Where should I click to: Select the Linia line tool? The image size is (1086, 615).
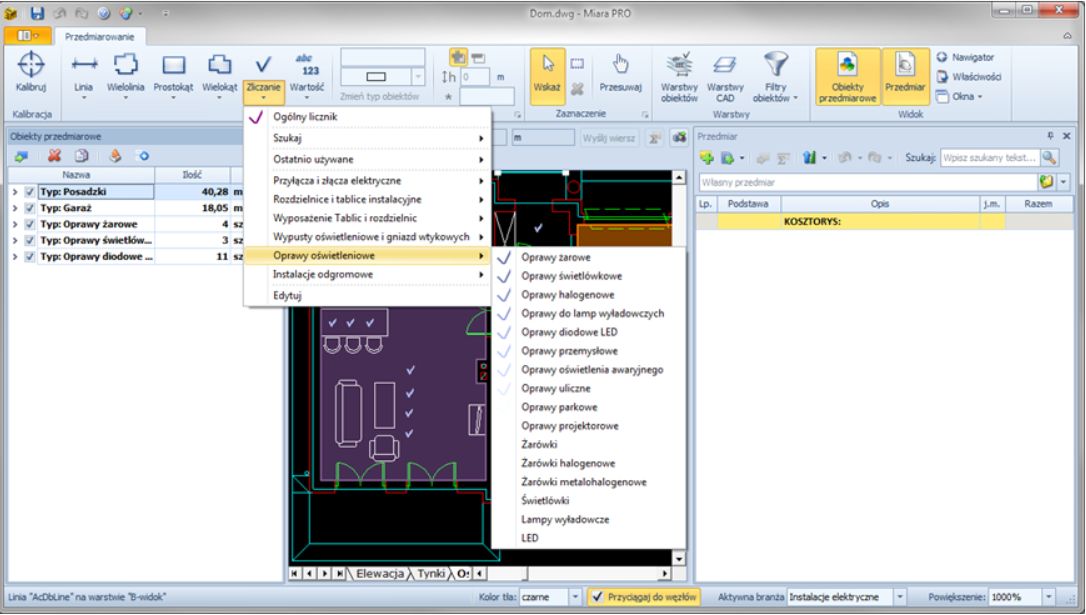click(x=84, y=74)
